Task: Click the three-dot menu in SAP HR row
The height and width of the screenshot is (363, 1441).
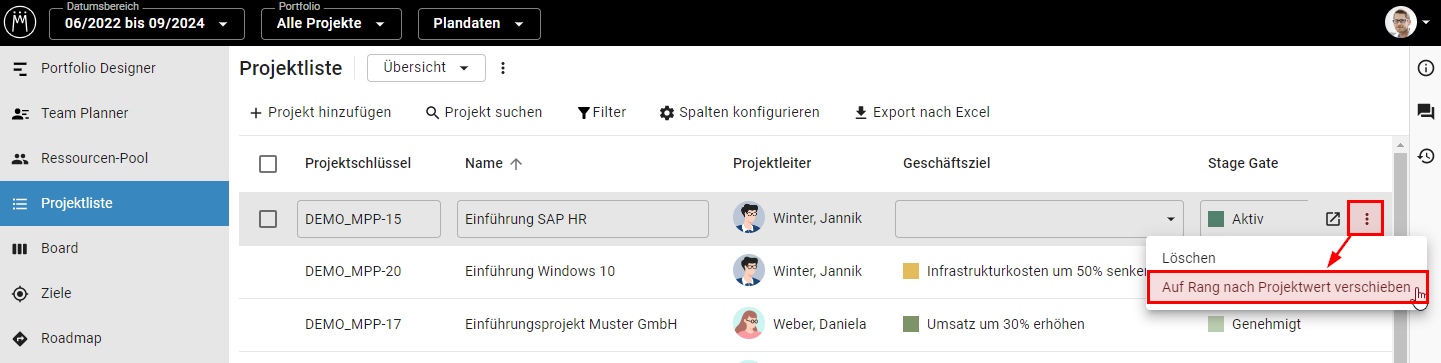Action: click(1366, 219)
